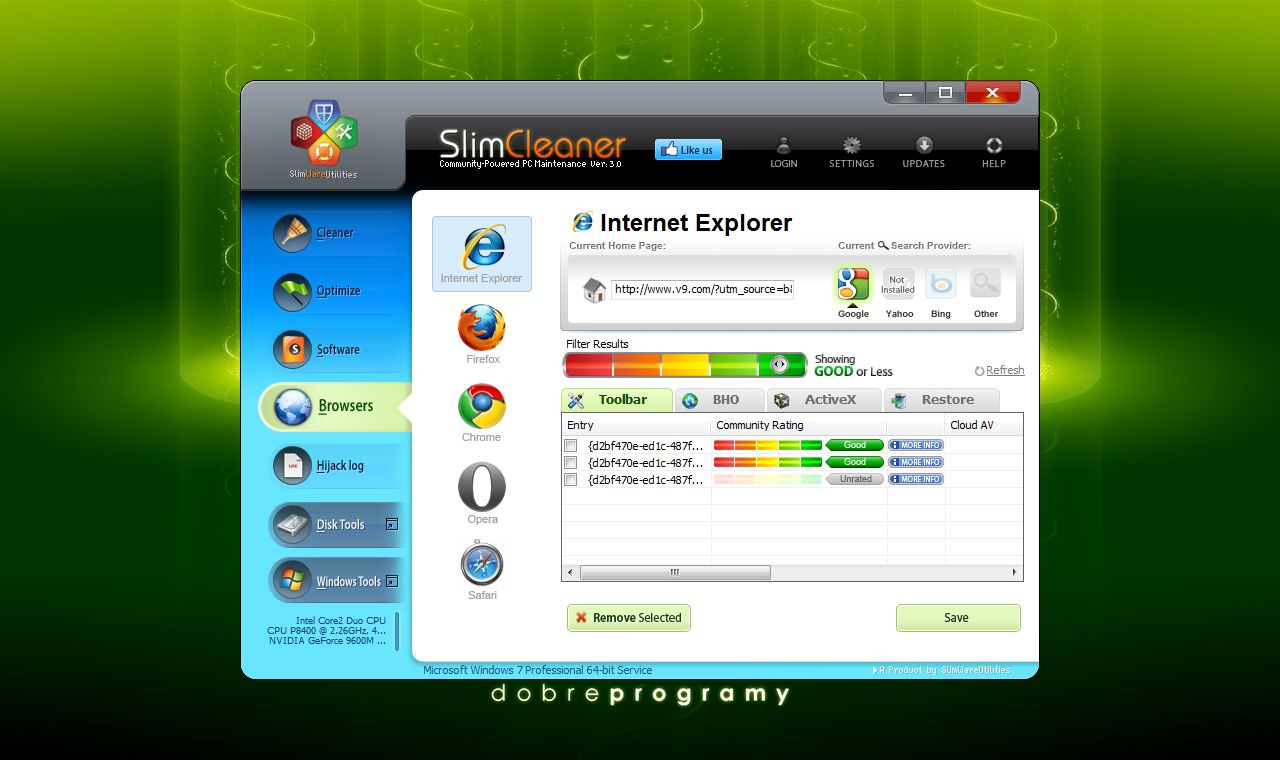The height and width of the screenshot is (760, 1280).
Task: Click MORE INFO for Unrated entry
Action: (916, 479)
